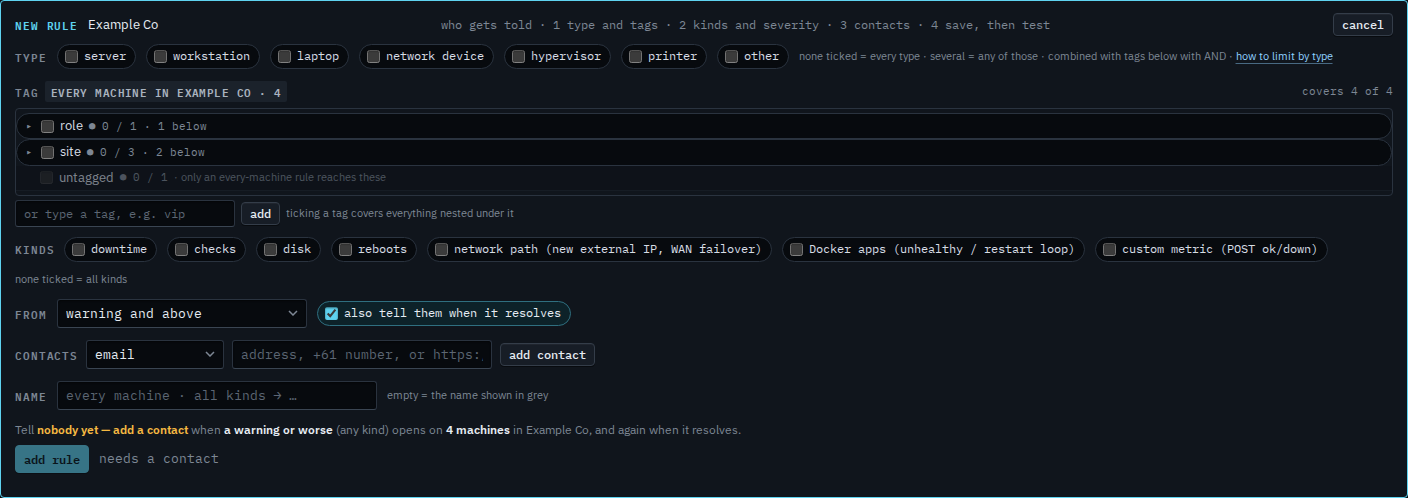This screenshot has height=498, width=1408.
Task: Tick the printer type checkbox
Action: pyautogui.click(x=635, y=57)
